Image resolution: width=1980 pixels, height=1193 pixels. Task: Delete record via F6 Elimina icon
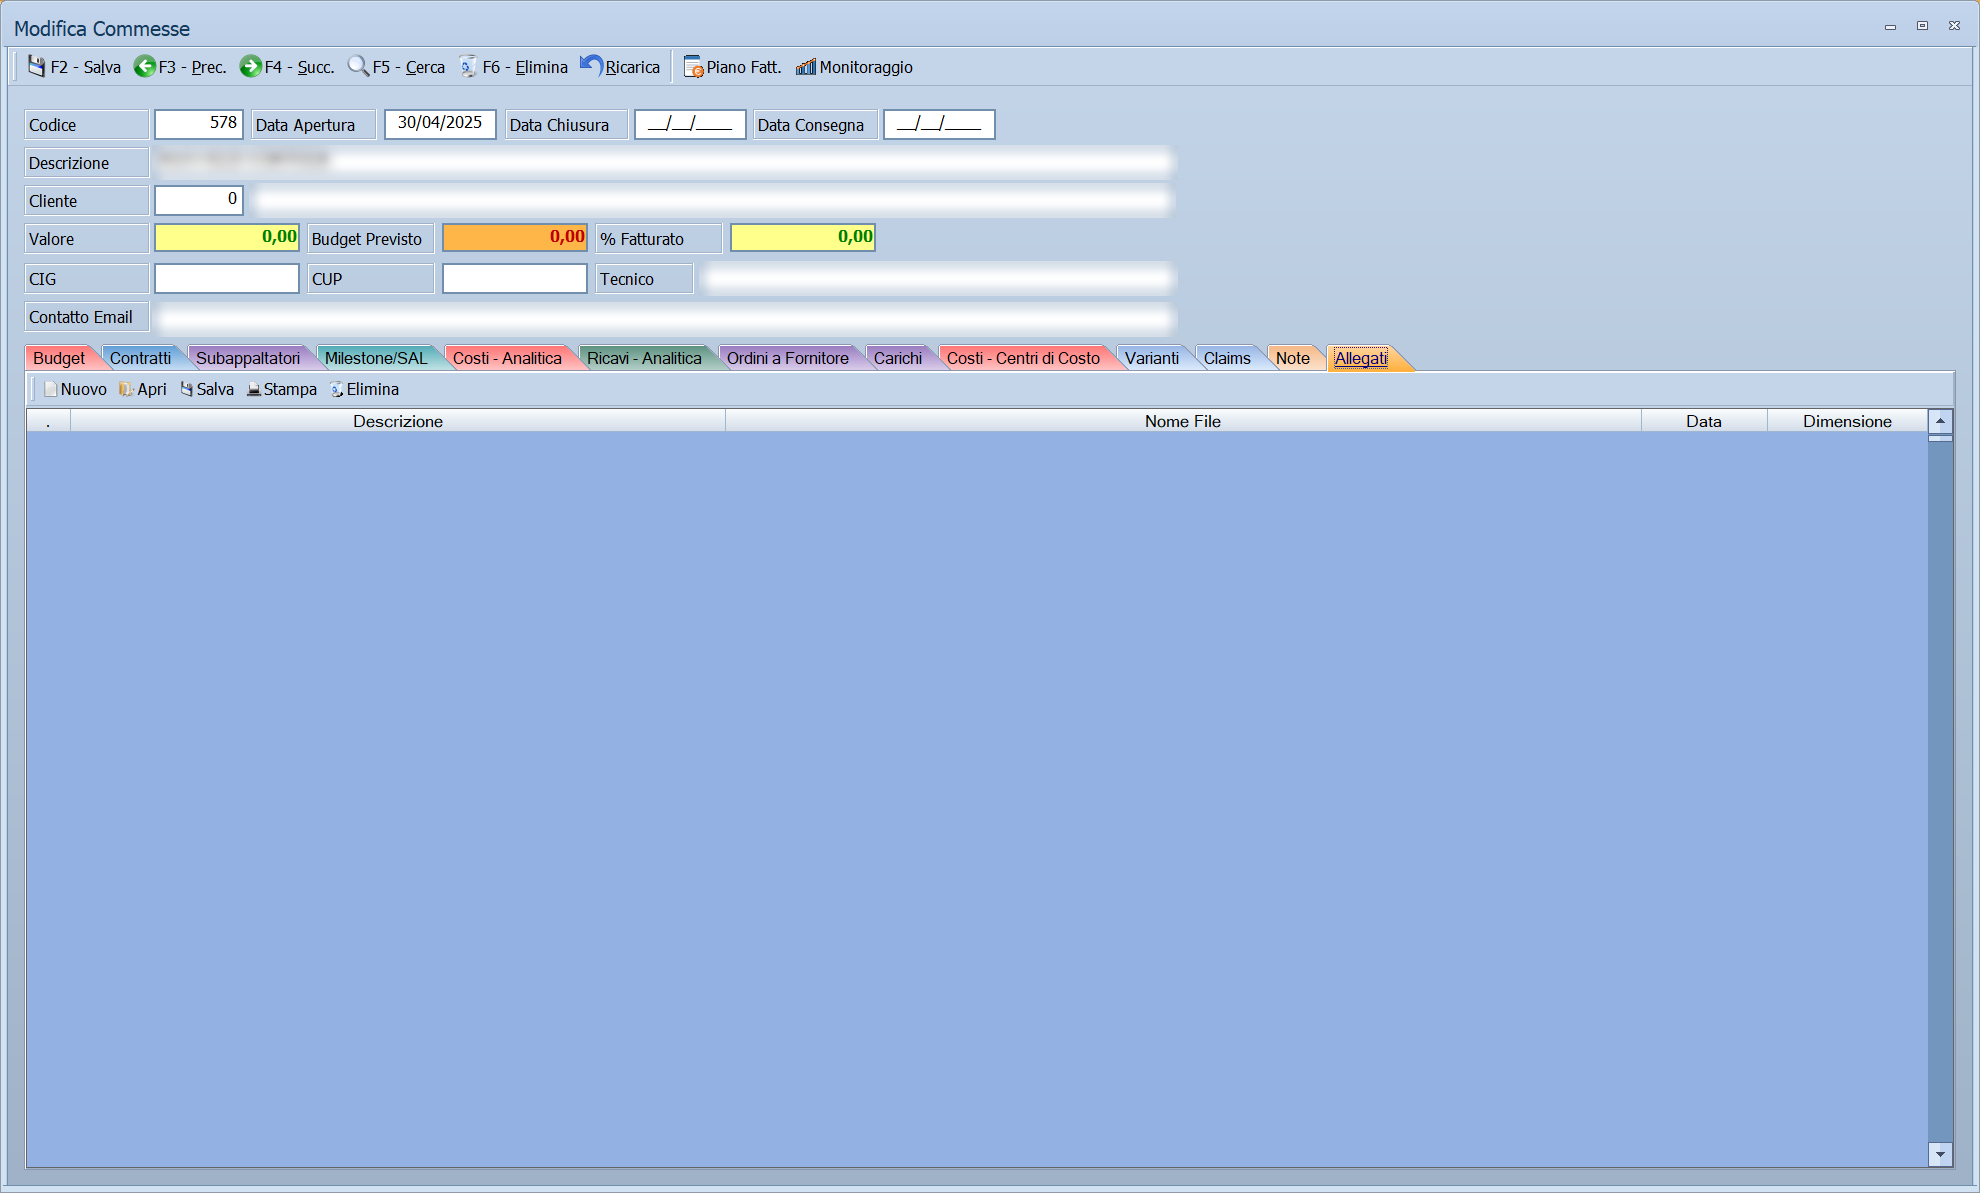[x=467, y=66]
